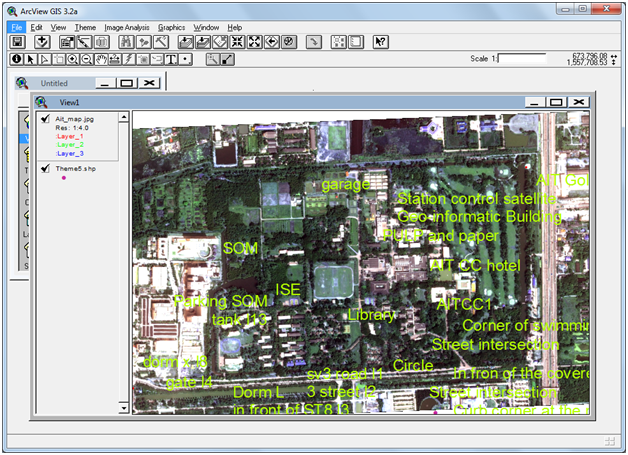Open the Image Analysis menu
Screen dimensions: 628x455
[x=126, y=27]
